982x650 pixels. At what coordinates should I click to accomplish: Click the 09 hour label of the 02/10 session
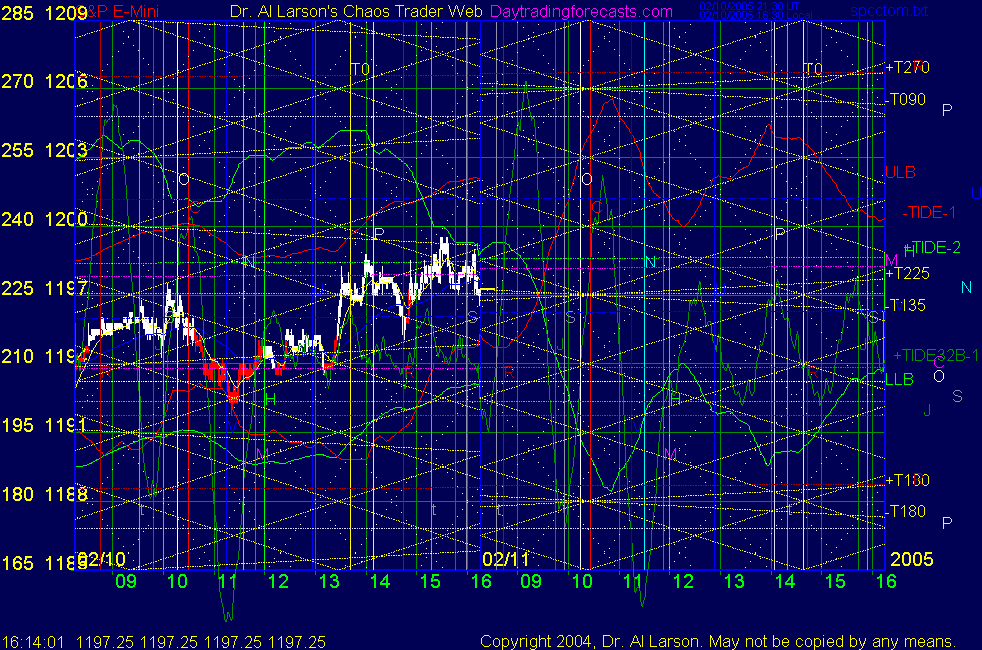click(x=126, y=581)
